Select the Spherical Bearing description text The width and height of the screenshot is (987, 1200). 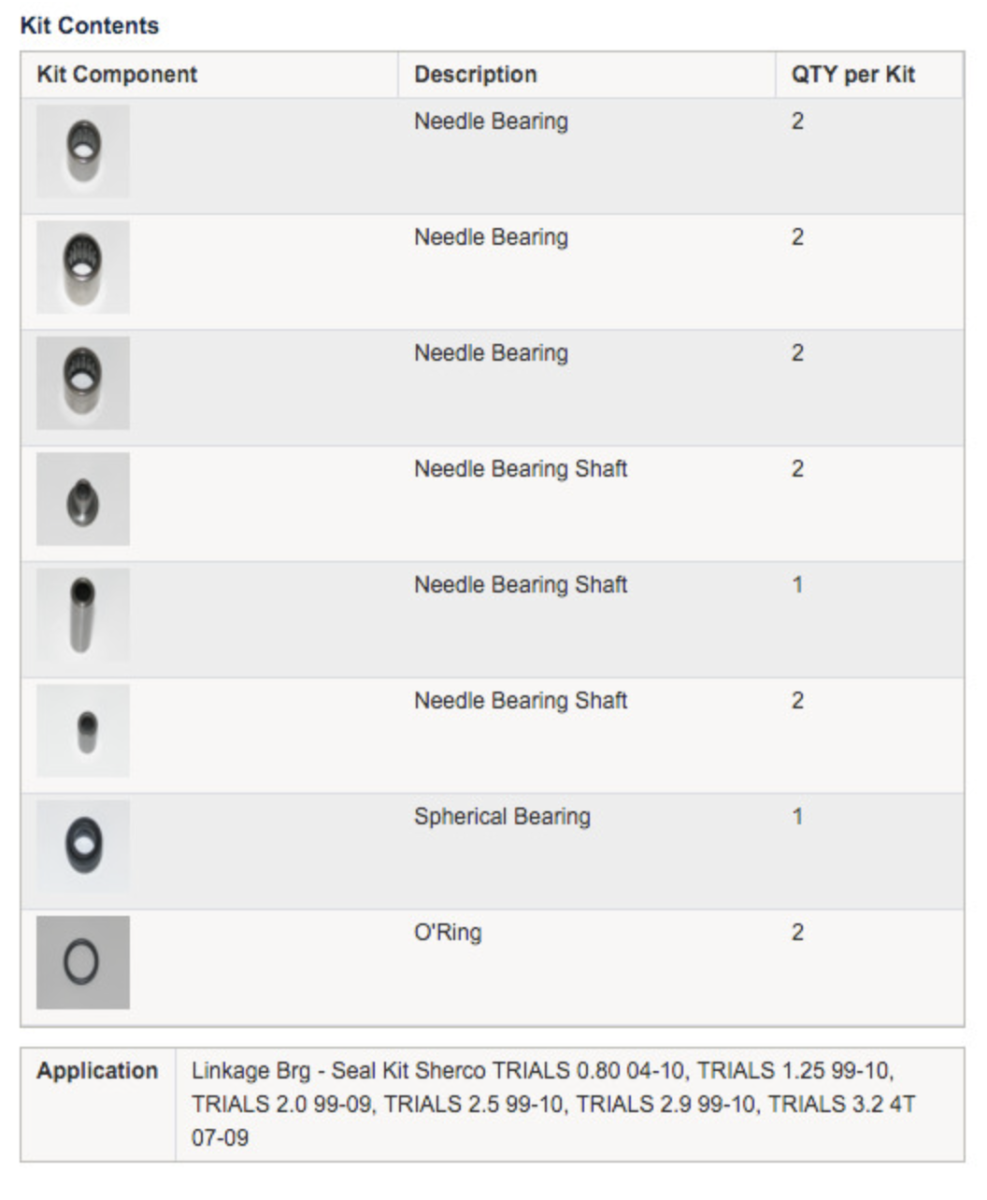click(502, 817)
